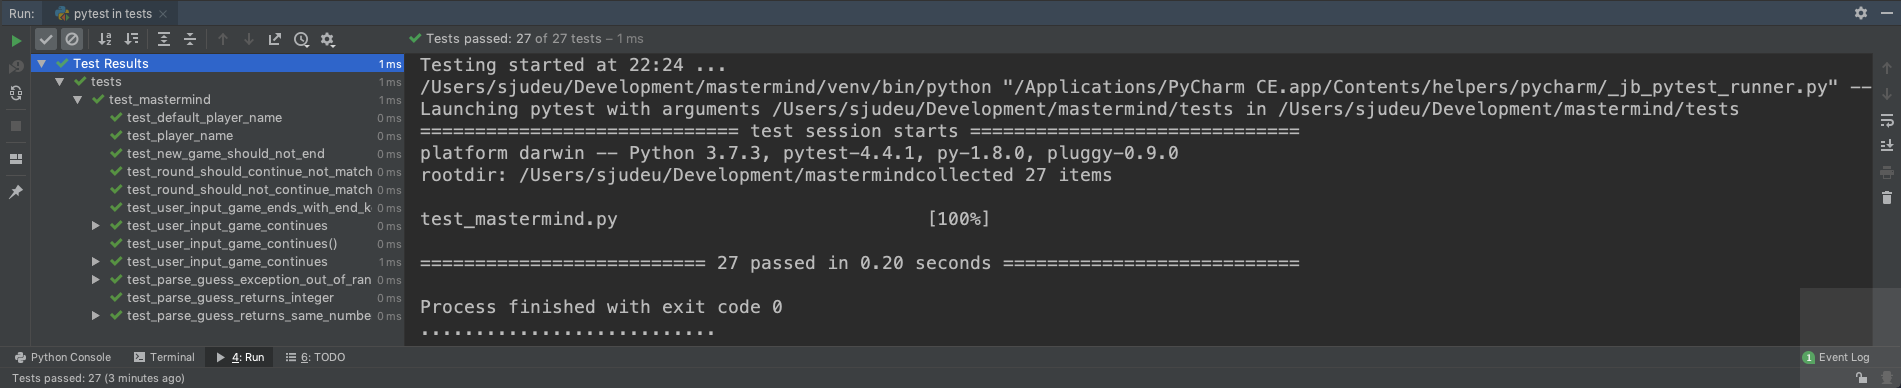Open test runner settings gear
Screen dimensions: 1901x388
[327, 39]
